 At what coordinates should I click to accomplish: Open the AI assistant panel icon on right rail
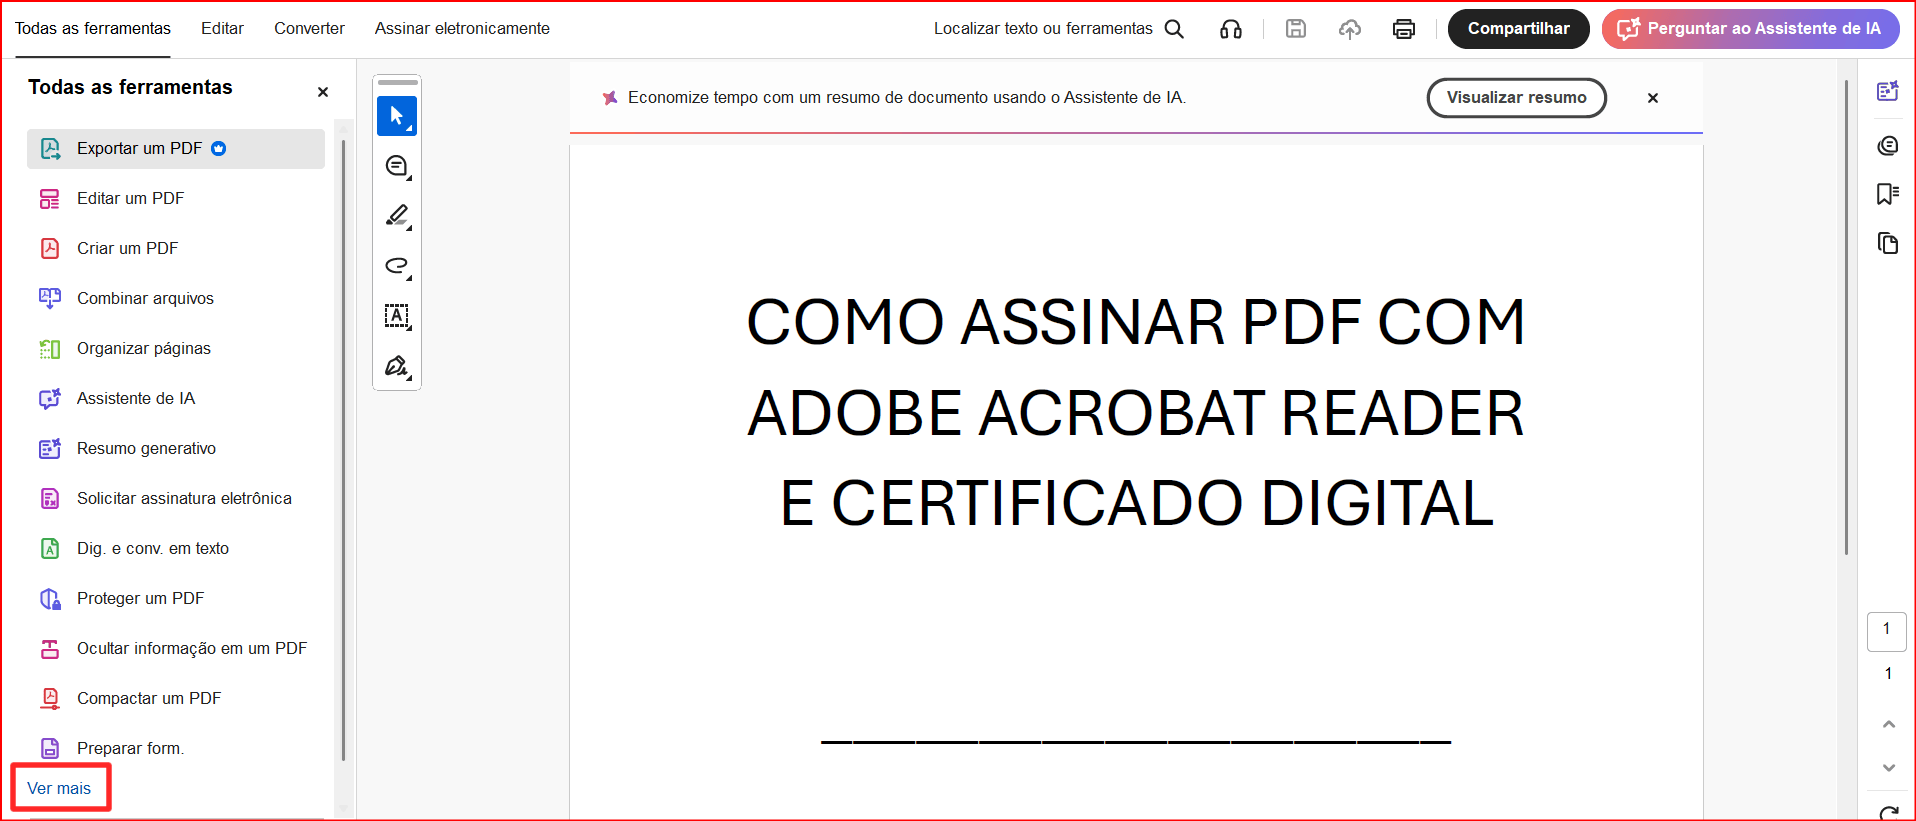tap(1888, 91)
